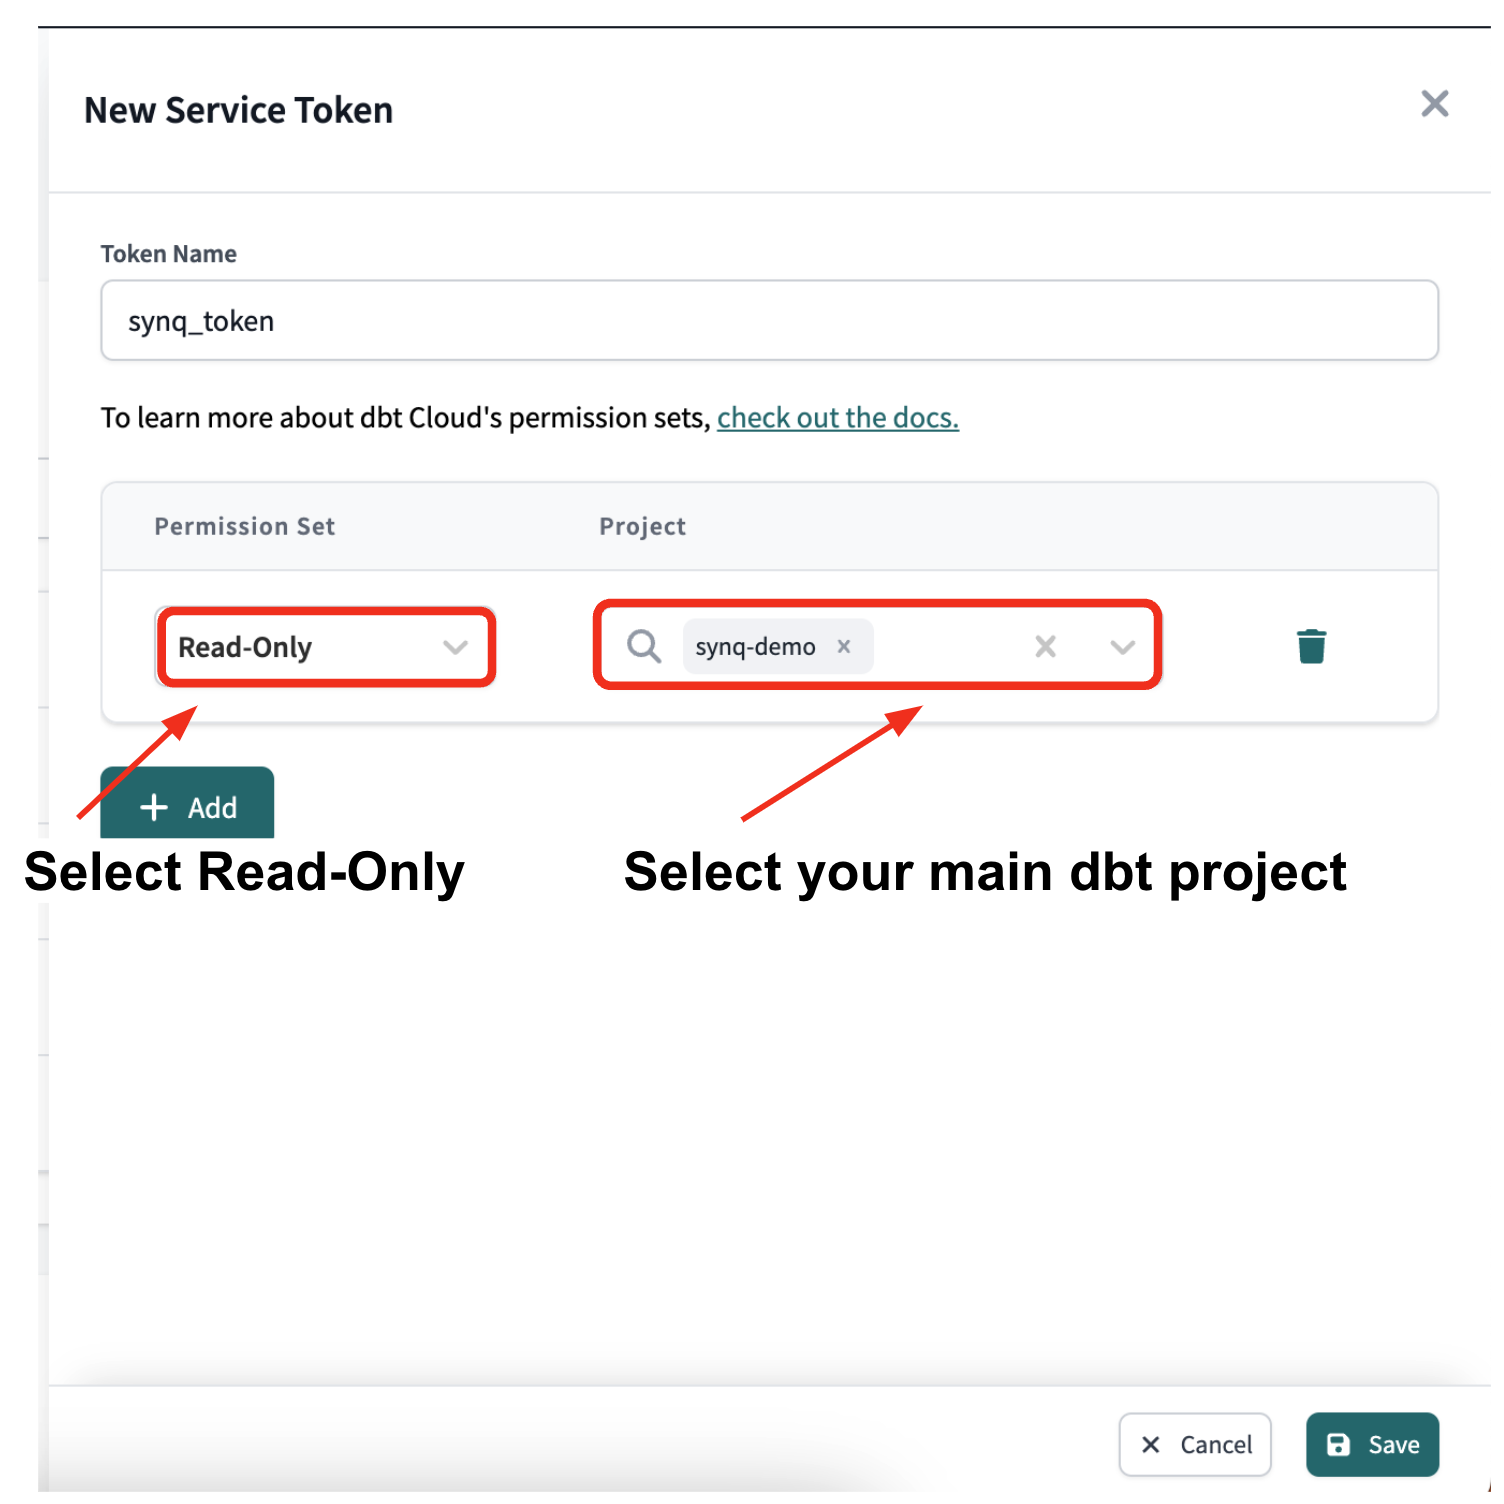The width and height of the screenshot is (1504, 1504).
Task: Open the check out the docs link
Action: pyautogui.click(x=838, y=418)
